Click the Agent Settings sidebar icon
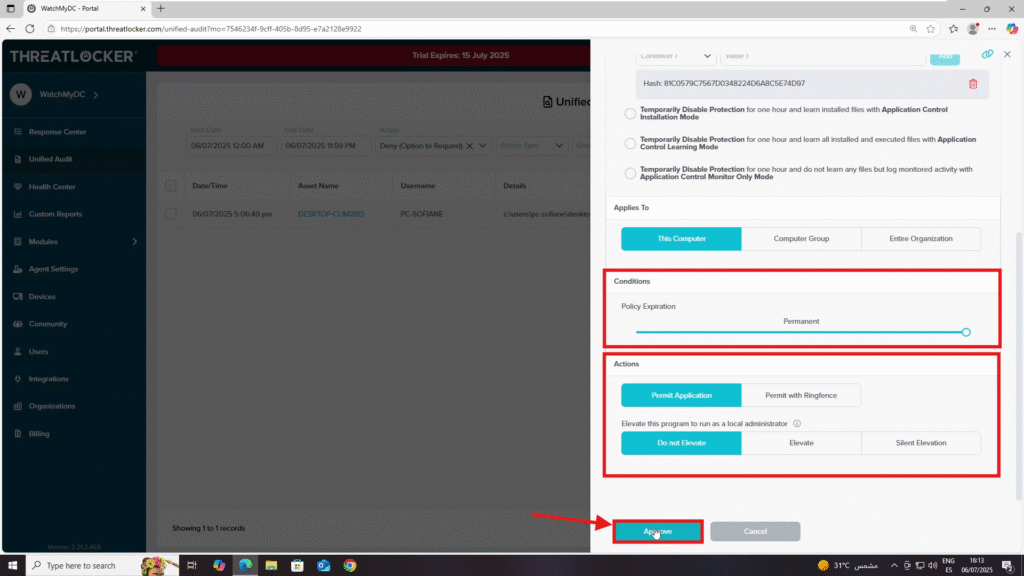 tap(18, 269)
